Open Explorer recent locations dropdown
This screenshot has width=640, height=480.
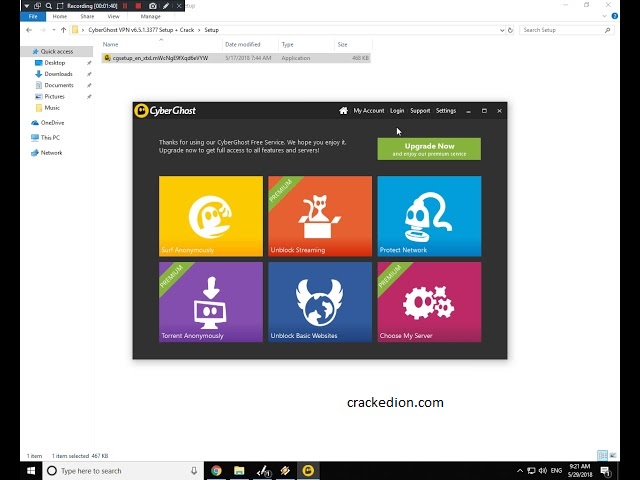point(53,30)
